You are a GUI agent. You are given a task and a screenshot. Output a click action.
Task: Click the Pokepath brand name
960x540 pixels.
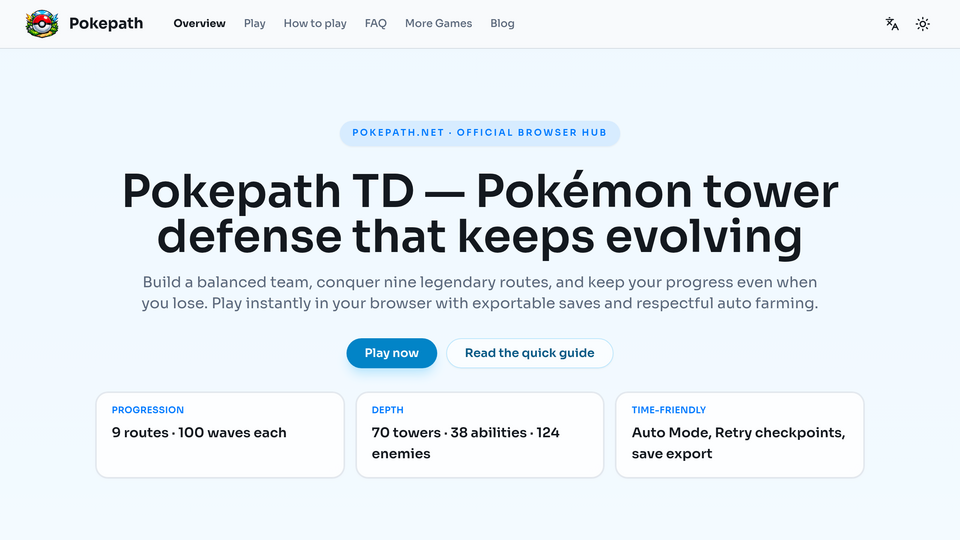pyautogui.click(x=106, y=23)
